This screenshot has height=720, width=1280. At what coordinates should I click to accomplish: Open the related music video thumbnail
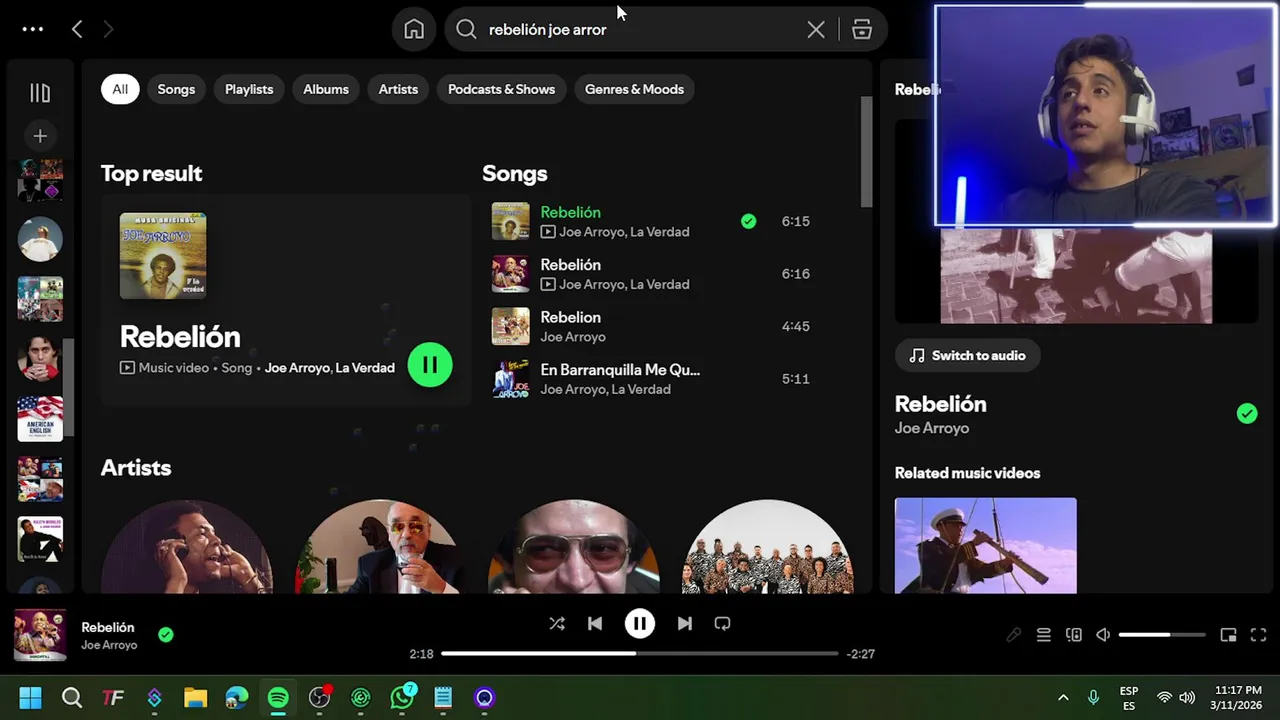tap(985, 546)
